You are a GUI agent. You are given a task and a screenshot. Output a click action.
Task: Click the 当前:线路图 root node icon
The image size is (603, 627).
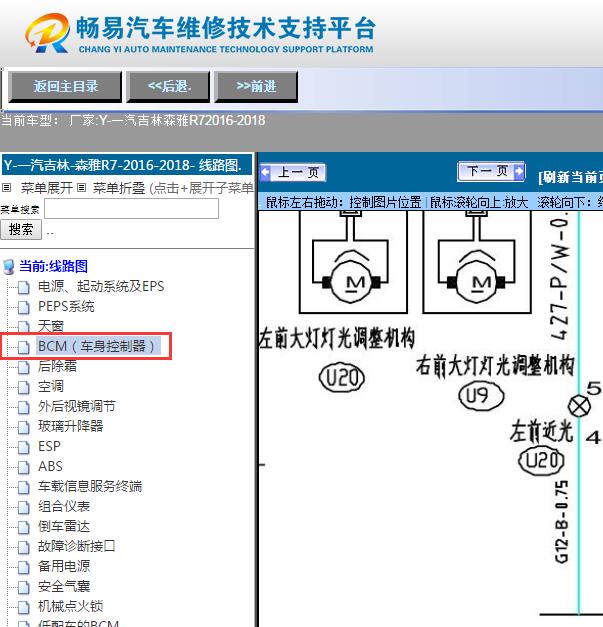[8, 267]
